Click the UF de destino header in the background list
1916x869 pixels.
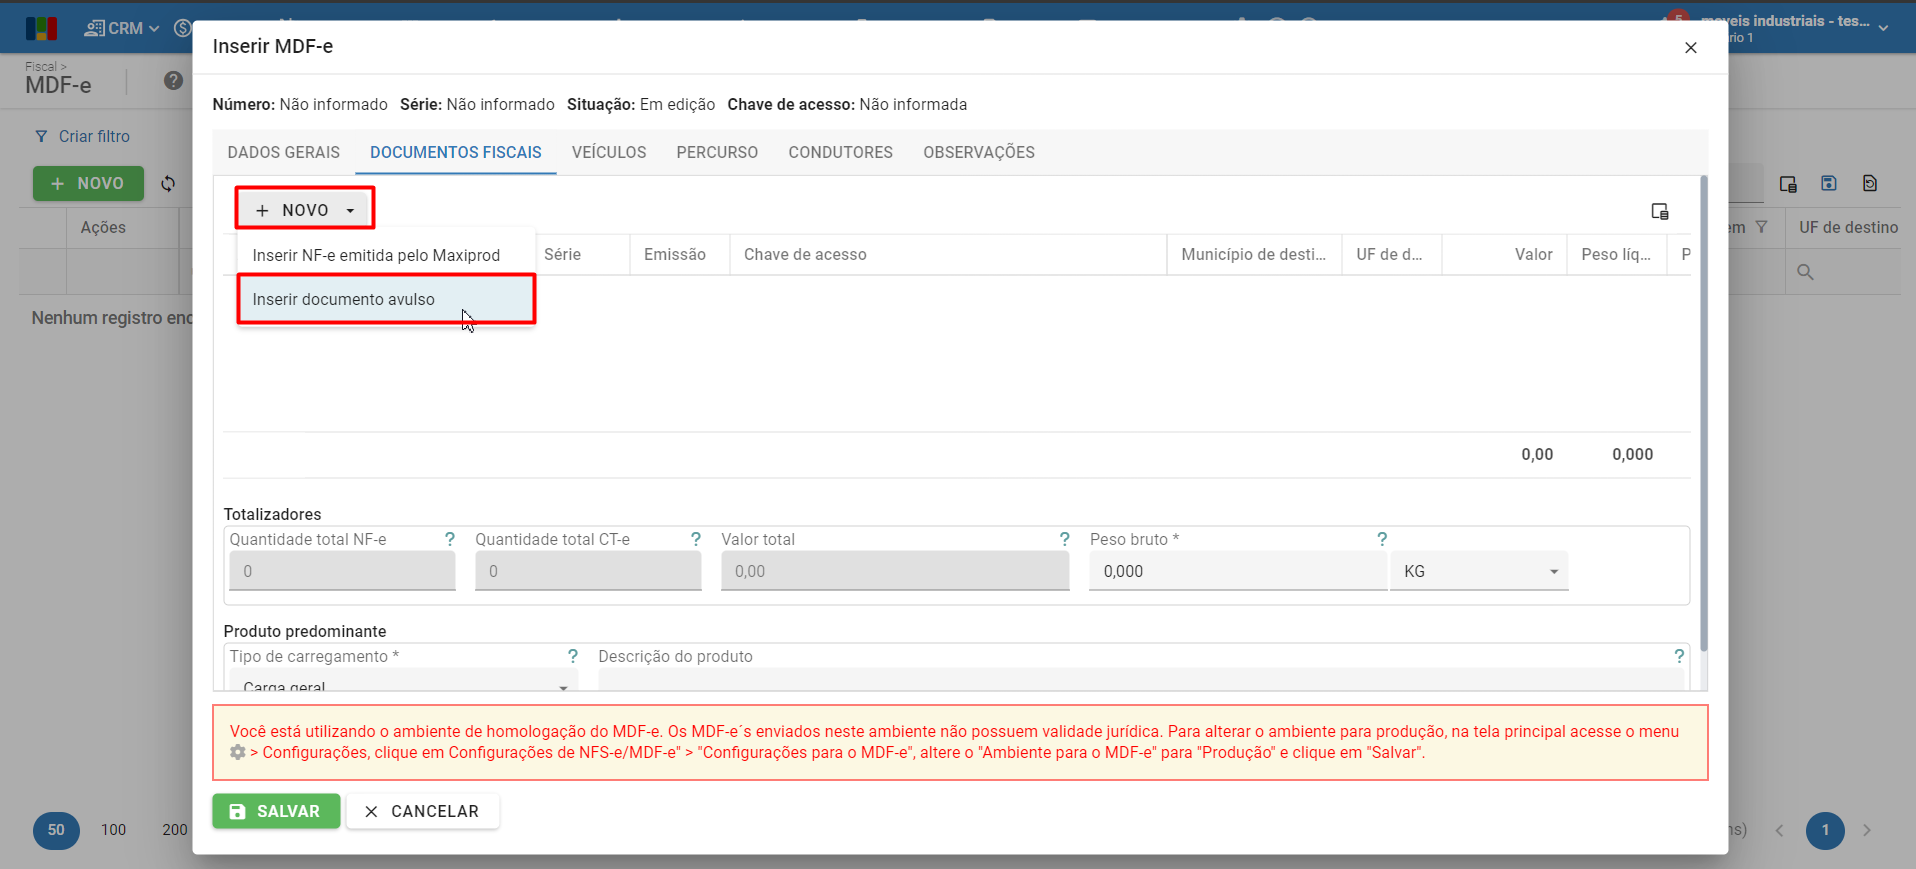pos(1849,227)
